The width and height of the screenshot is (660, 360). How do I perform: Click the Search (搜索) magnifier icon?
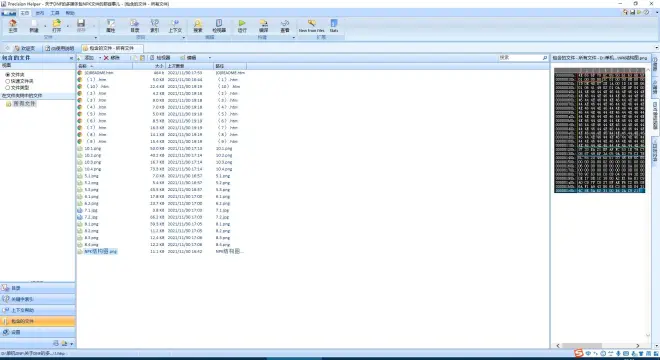point(198,24)
